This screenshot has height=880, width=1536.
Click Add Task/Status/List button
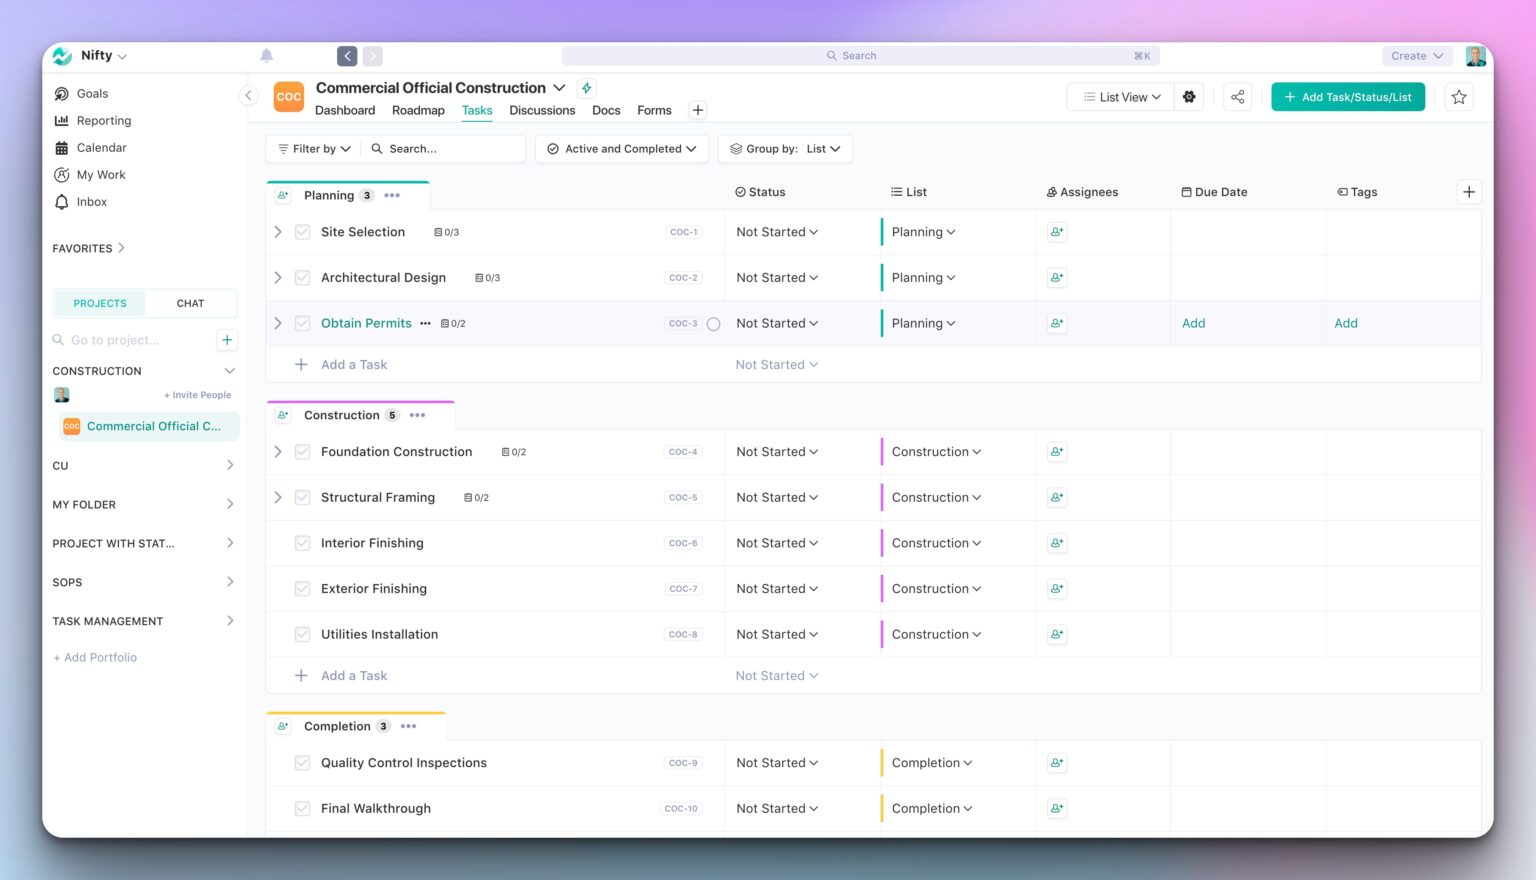[1347, 97]
